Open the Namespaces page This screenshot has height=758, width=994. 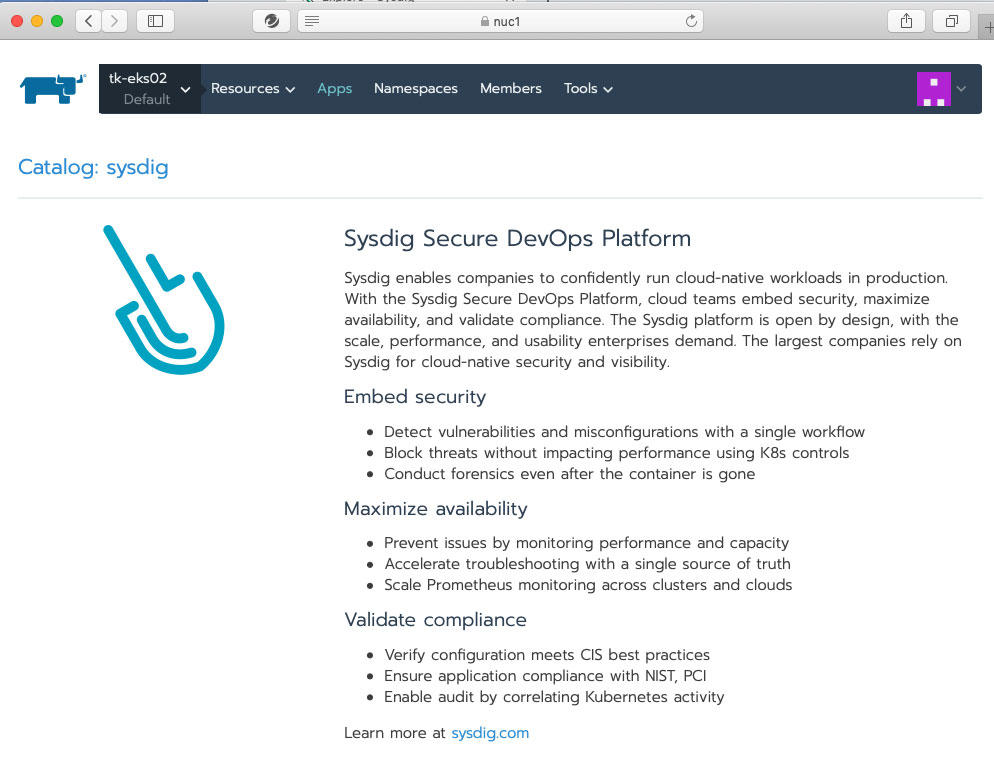[x=416, y=89]
